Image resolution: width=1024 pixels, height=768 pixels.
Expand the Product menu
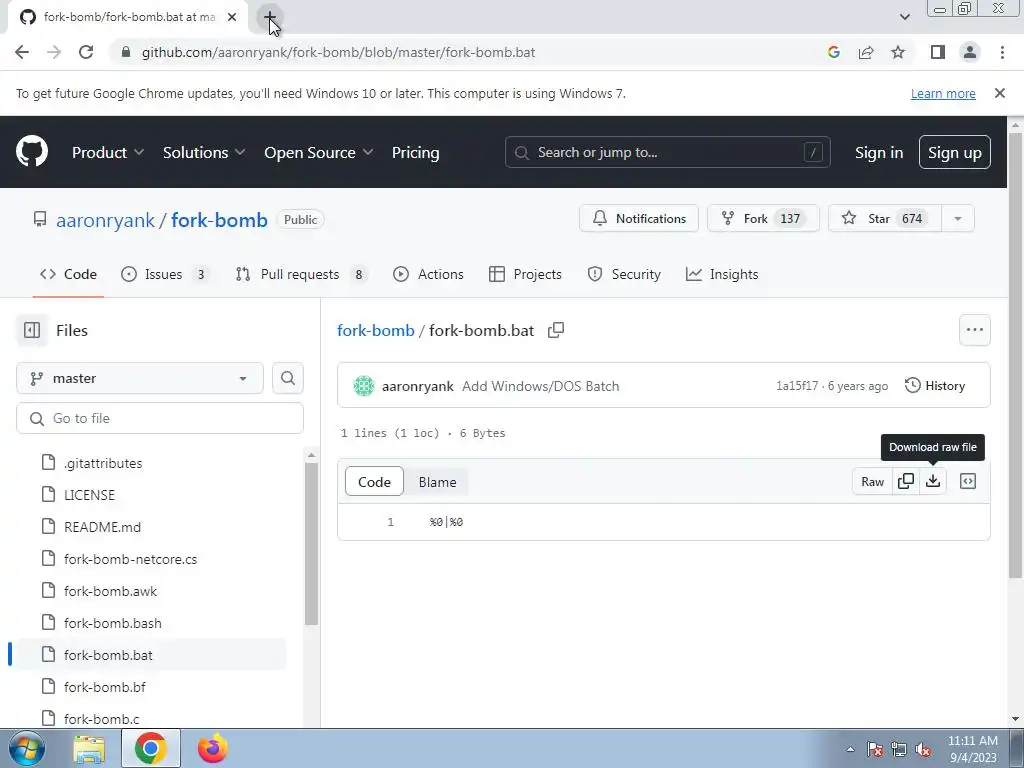pos(108,152)
